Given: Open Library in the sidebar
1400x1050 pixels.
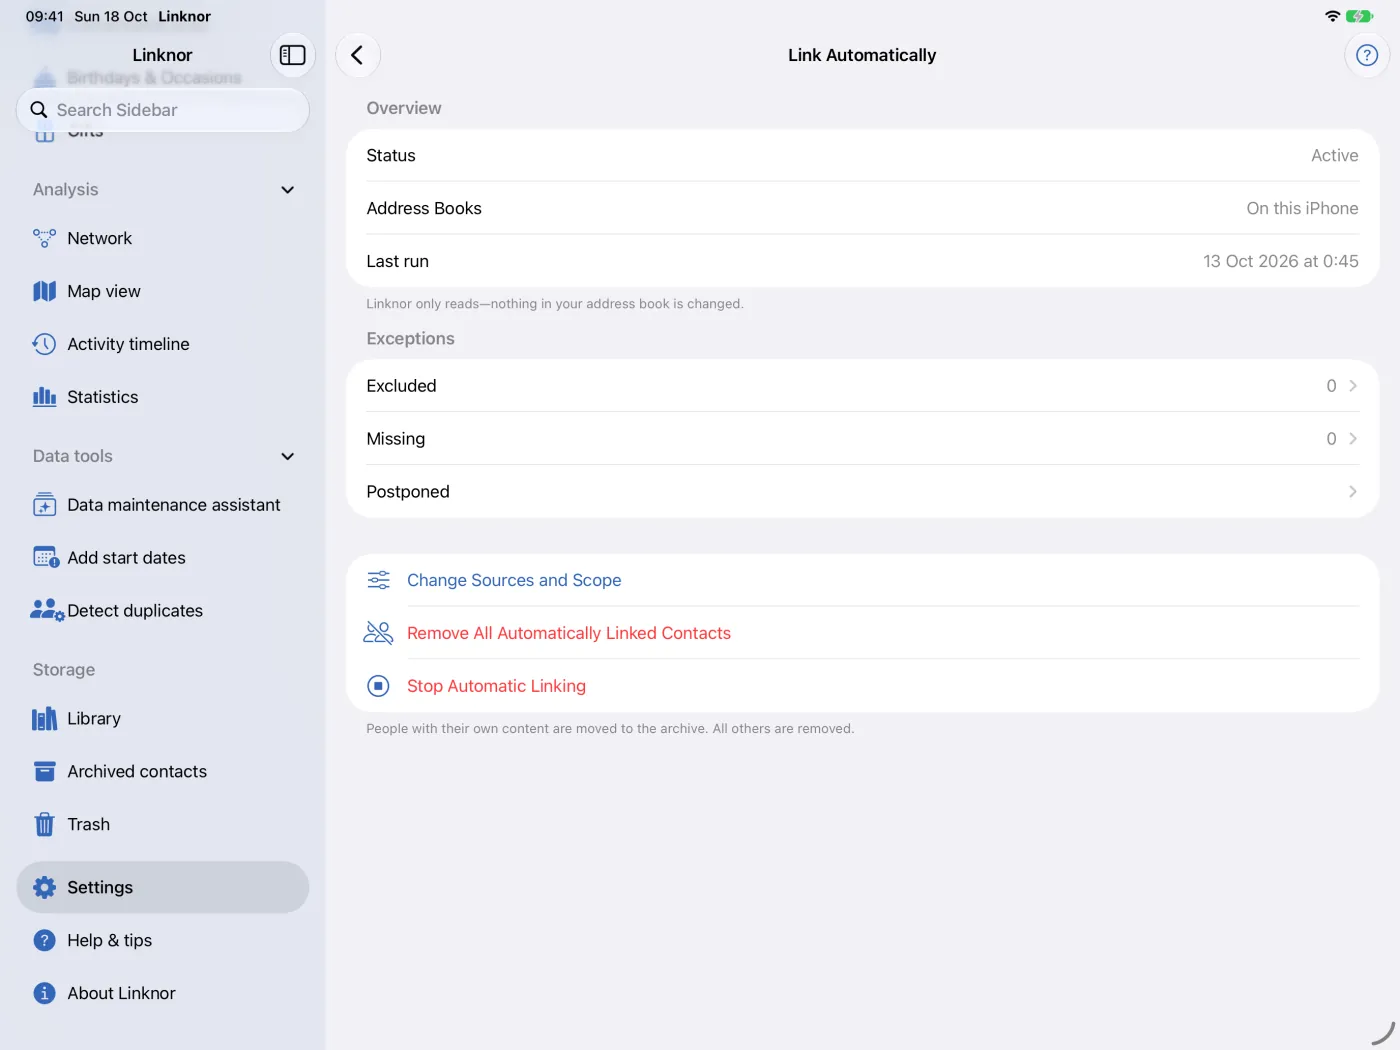Looking at the screenshot, I should point(163,719).
